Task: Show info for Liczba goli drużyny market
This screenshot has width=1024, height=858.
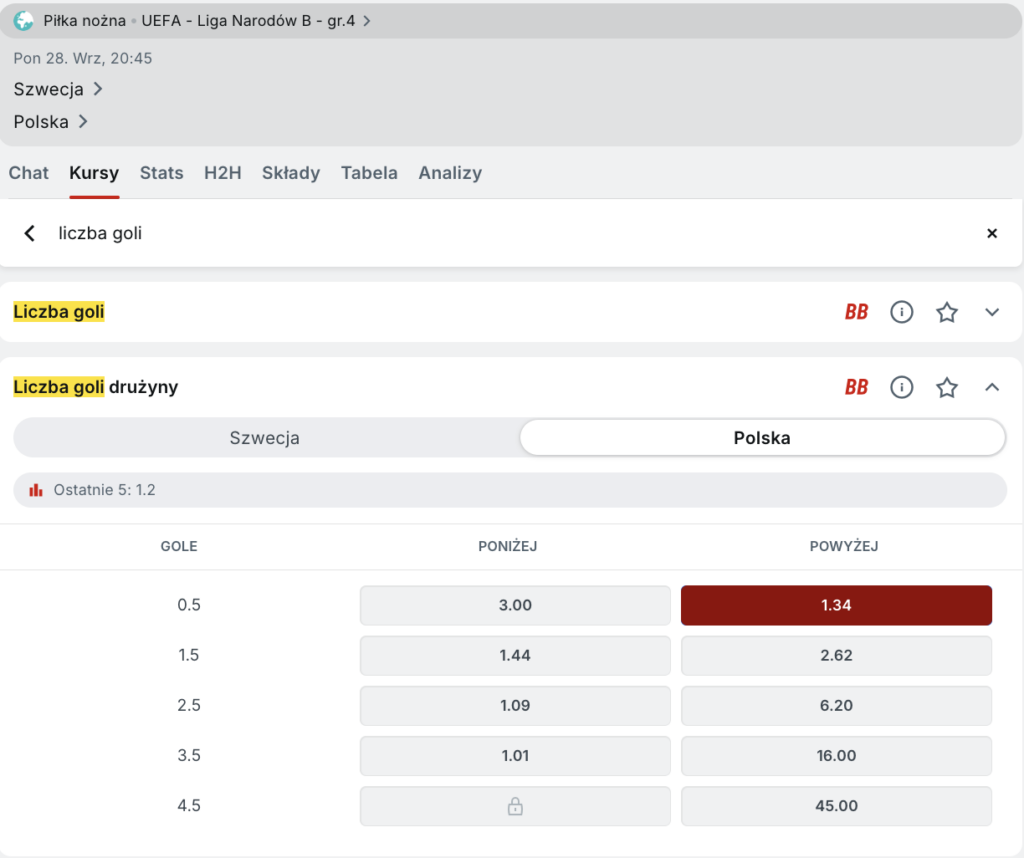Action: (x=901, y=387)
